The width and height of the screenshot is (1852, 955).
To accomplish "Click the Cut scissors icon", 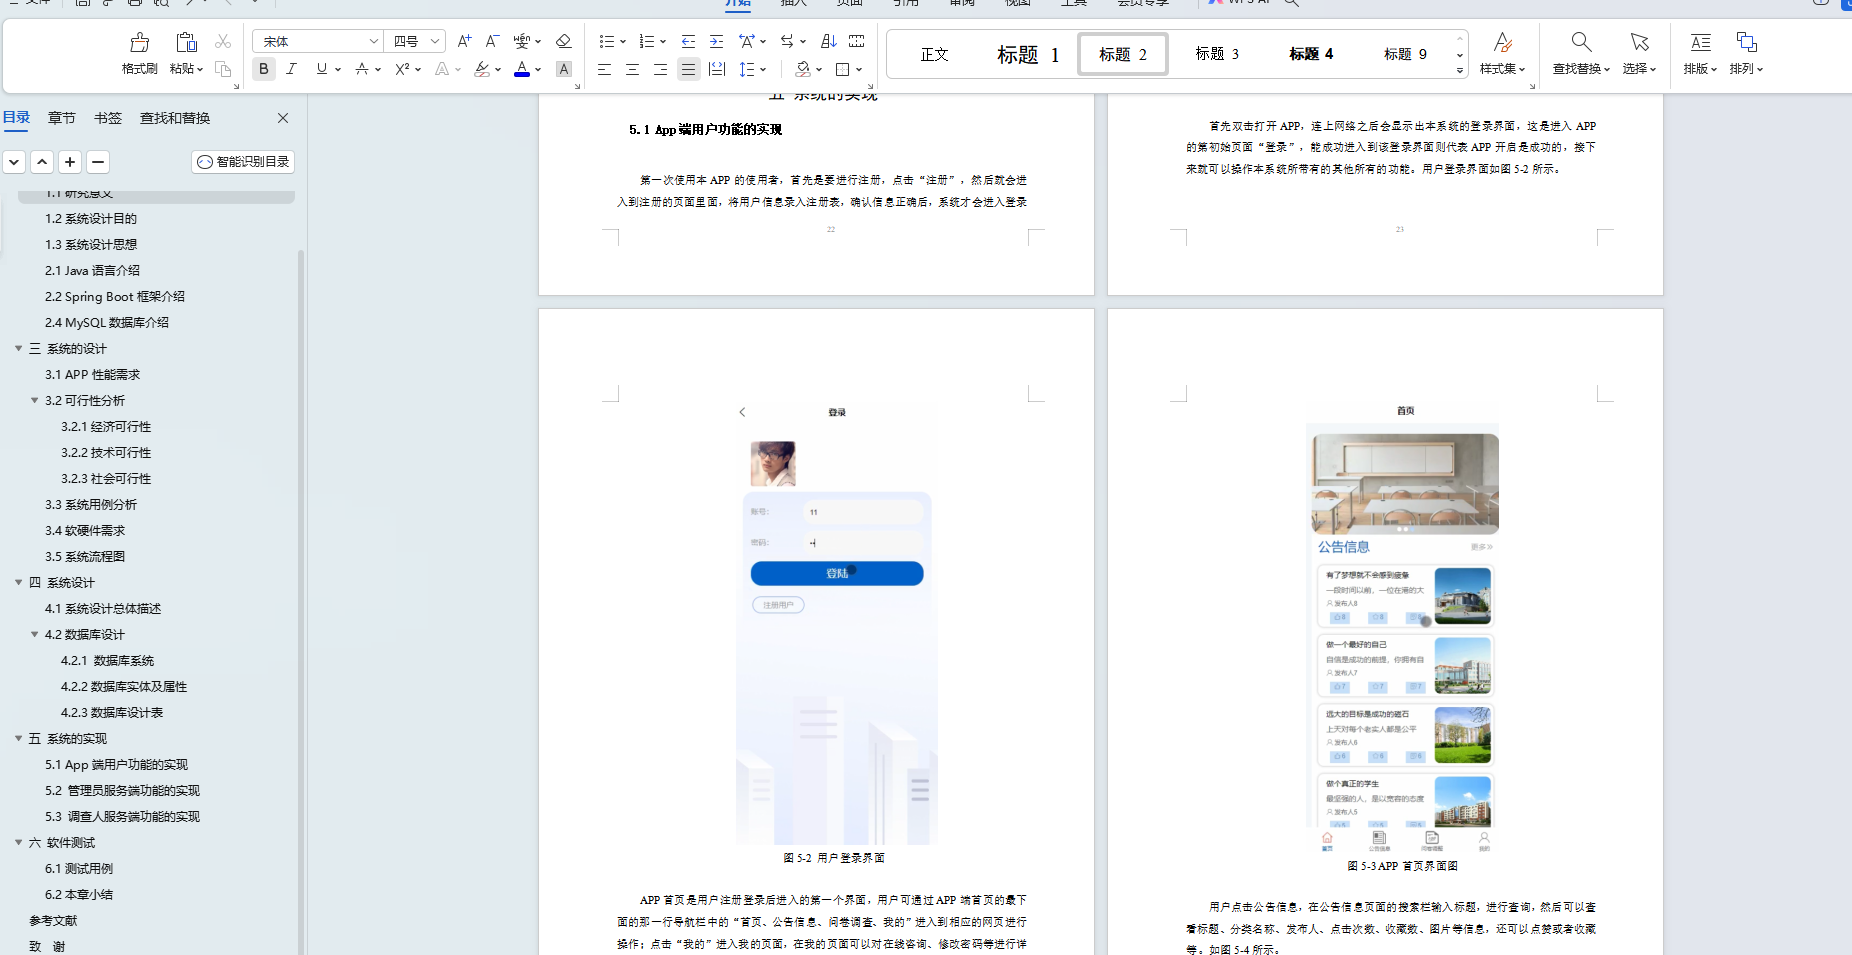I will pyautogui.click(x=223, y=41).
